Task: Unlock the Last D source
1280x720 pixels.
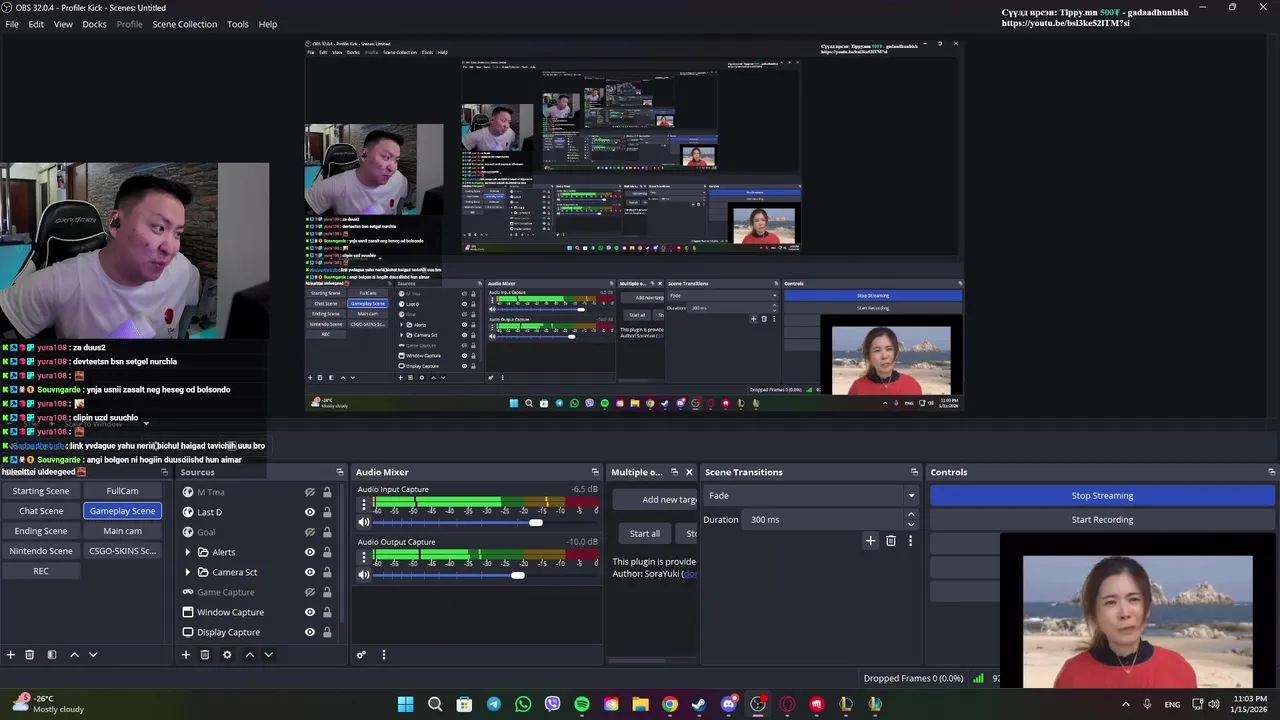Action: pyautogui.click(x=327, y=512)
